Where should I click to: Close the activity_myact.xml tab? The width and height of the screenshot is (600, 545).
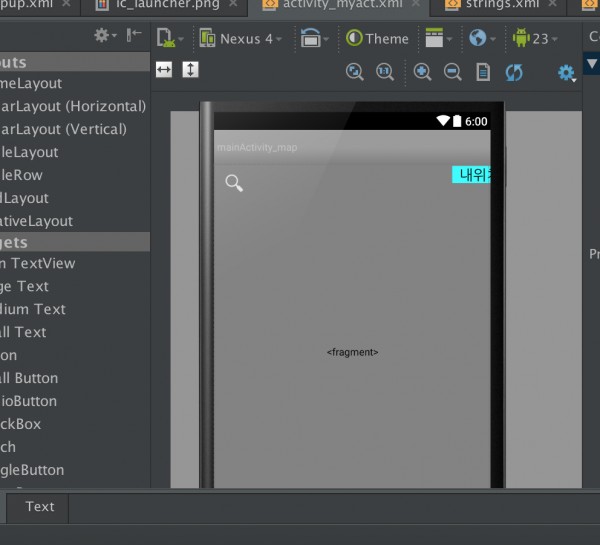click(416, 3)
